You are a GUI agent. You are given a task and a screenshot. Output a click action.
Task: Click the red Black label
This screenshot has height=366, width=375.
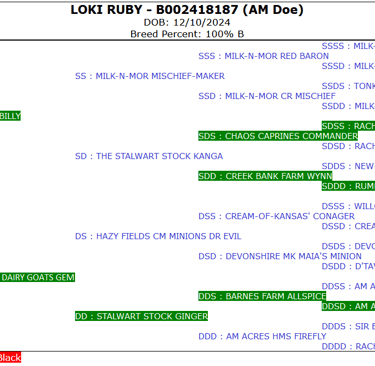(10, 358)
